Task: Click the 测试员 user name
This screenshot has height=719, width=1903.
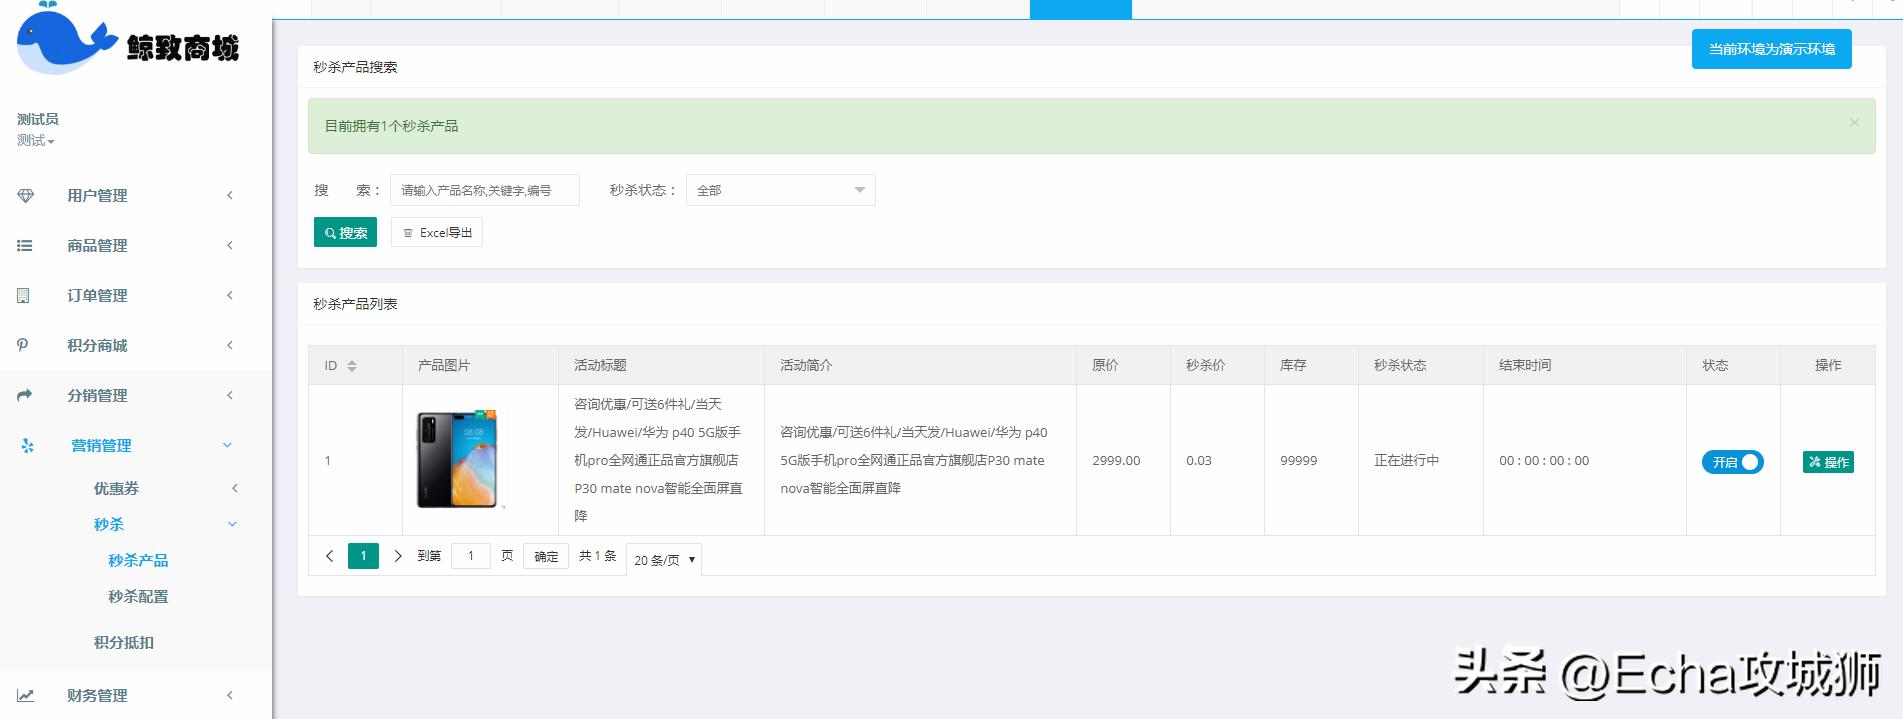Action: coord(38,119)
